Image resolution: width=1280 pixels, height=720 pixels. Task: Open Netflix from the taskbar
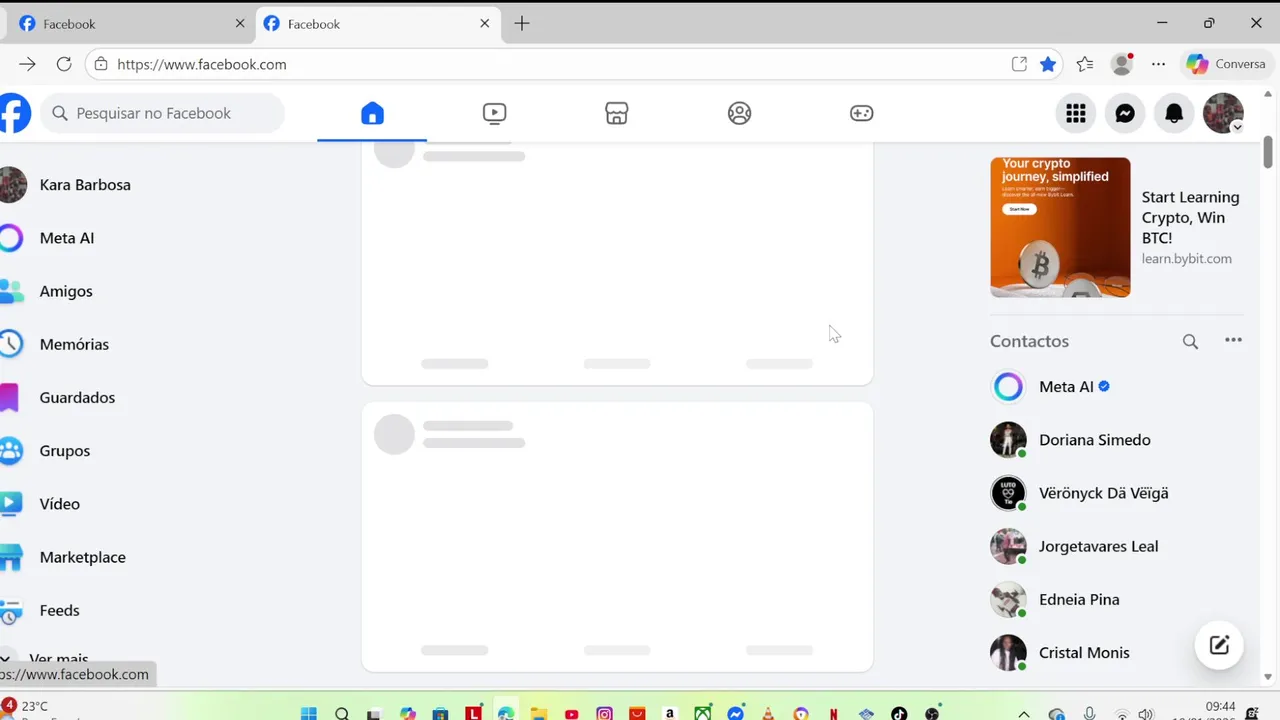point(833,714)
